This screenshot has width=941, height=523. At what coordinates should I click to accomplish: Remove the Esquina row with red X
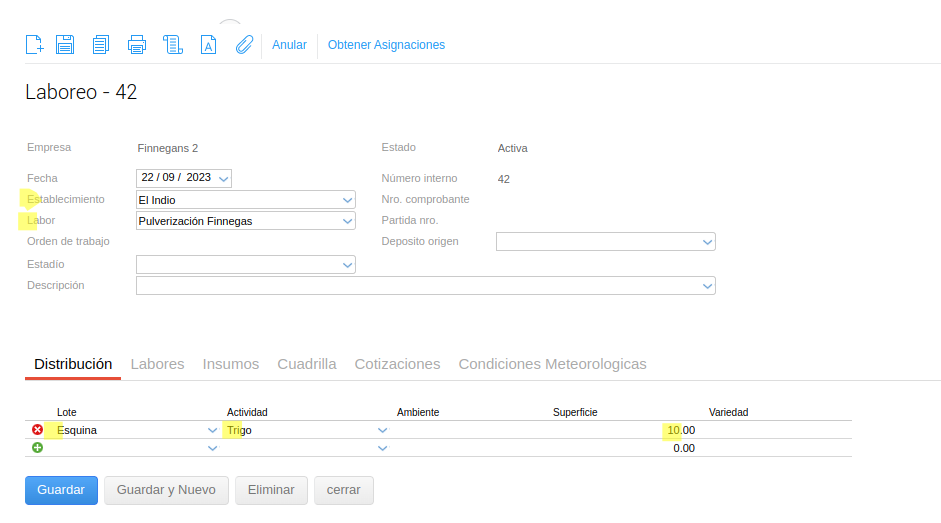(x=38, y=430)
